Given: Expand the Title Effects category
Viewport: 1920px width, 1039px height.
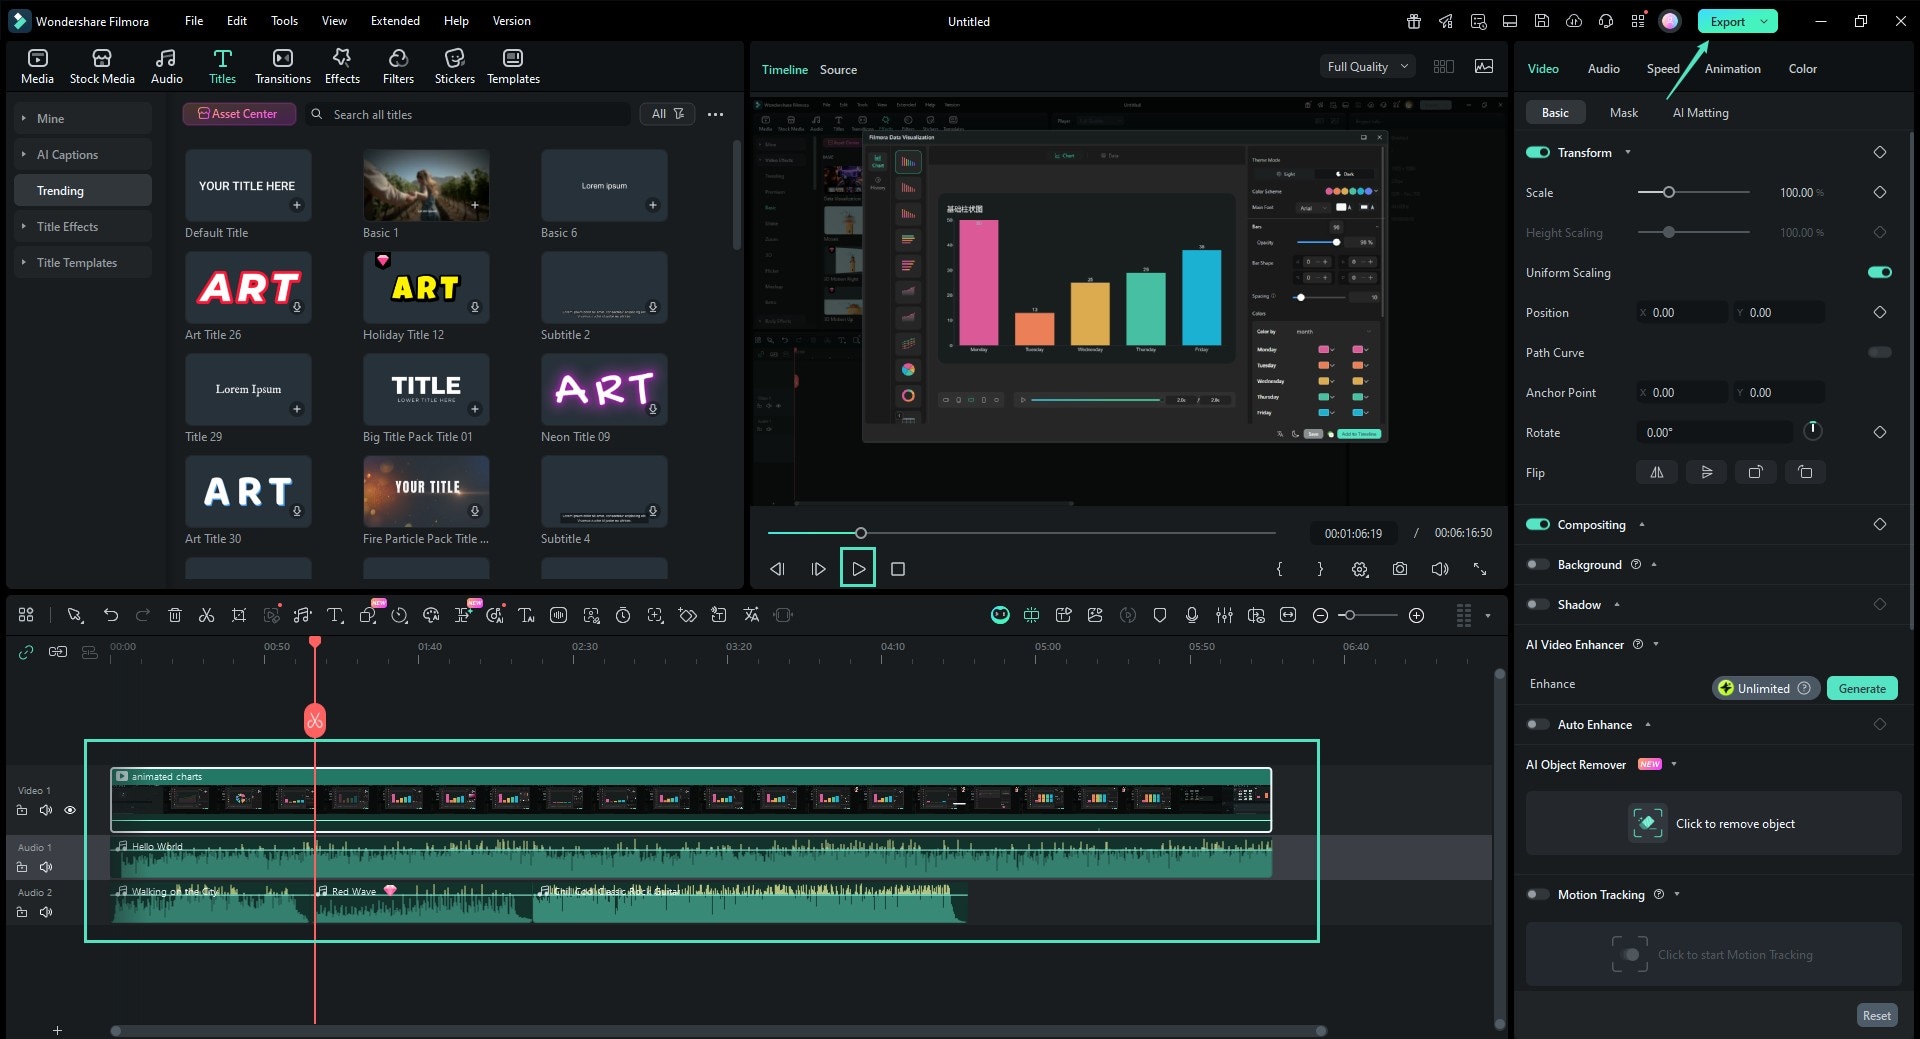Looking at the screenshot, I should [23, 226].
